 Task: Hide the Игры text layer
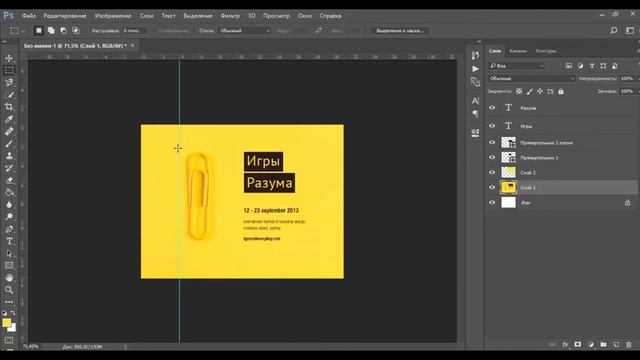click(492, 126)
